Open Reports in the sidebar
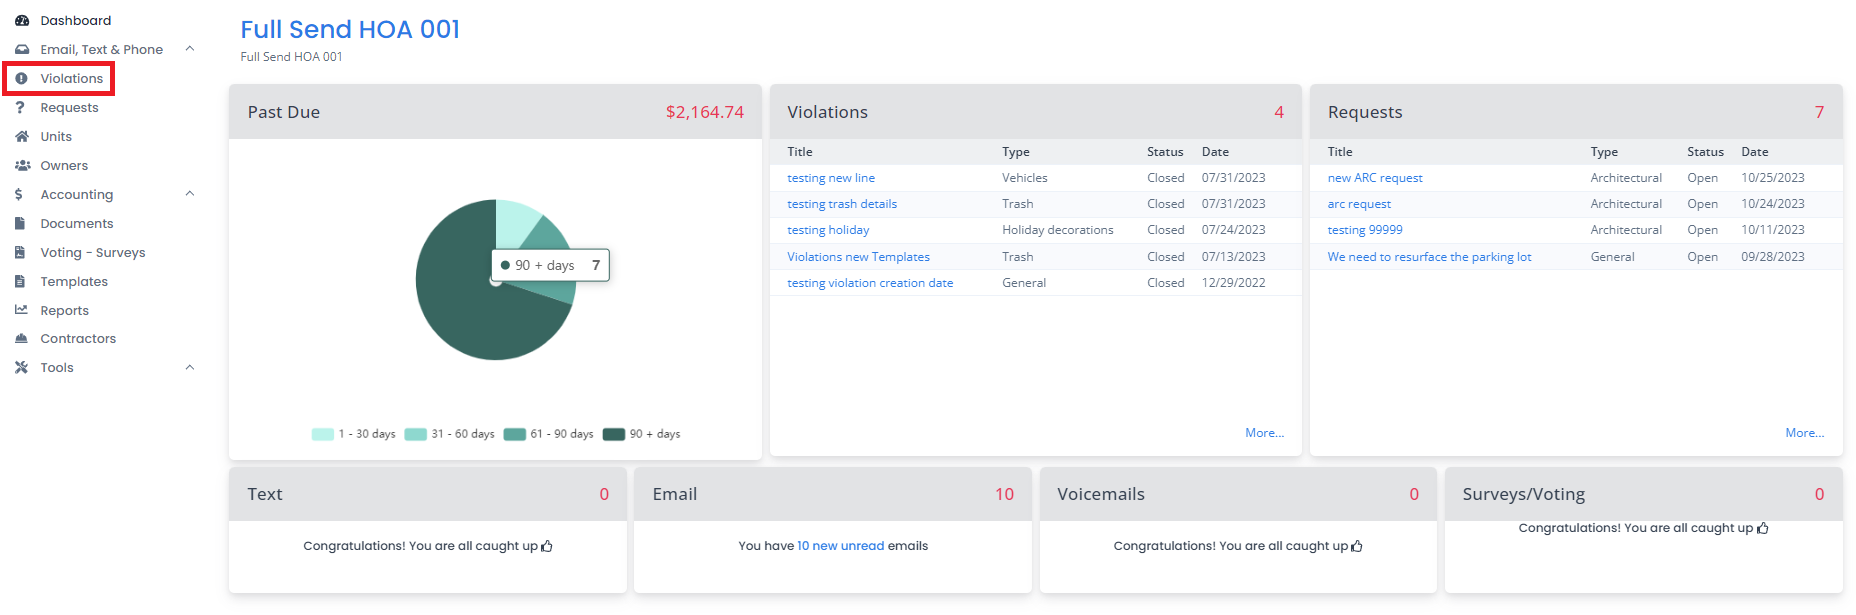The image size is (1856, 615). (65, 310)
